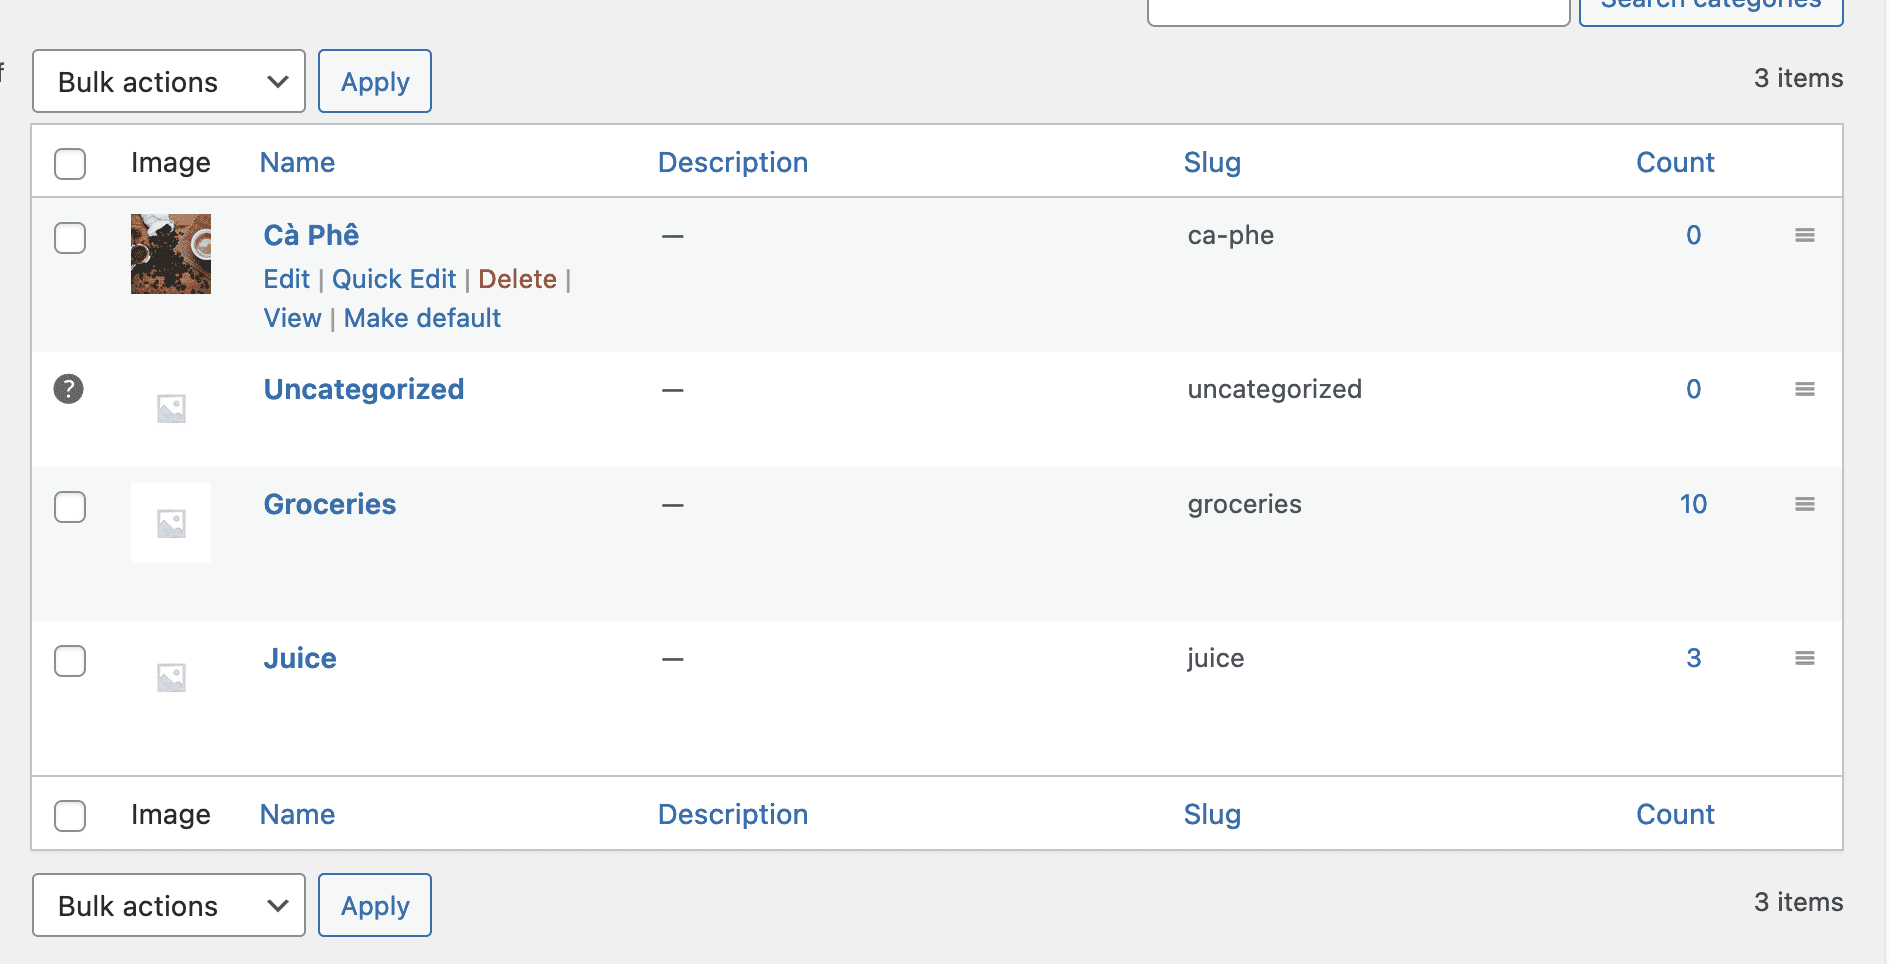The image size is (1890, 964).
Task: Check the Cà Phê category checkbox
Action: (70, 238)
